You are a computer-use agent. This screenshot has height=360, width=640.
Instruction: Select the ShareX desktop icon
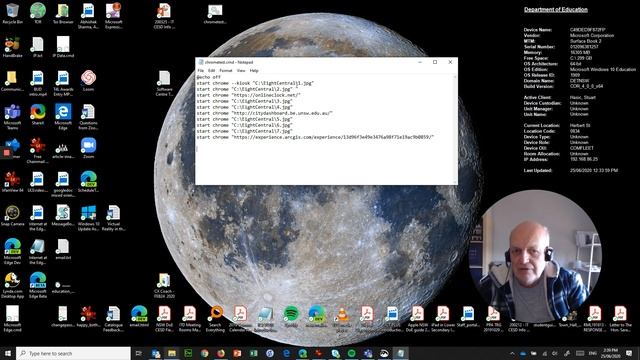click(x=38, y=114)
